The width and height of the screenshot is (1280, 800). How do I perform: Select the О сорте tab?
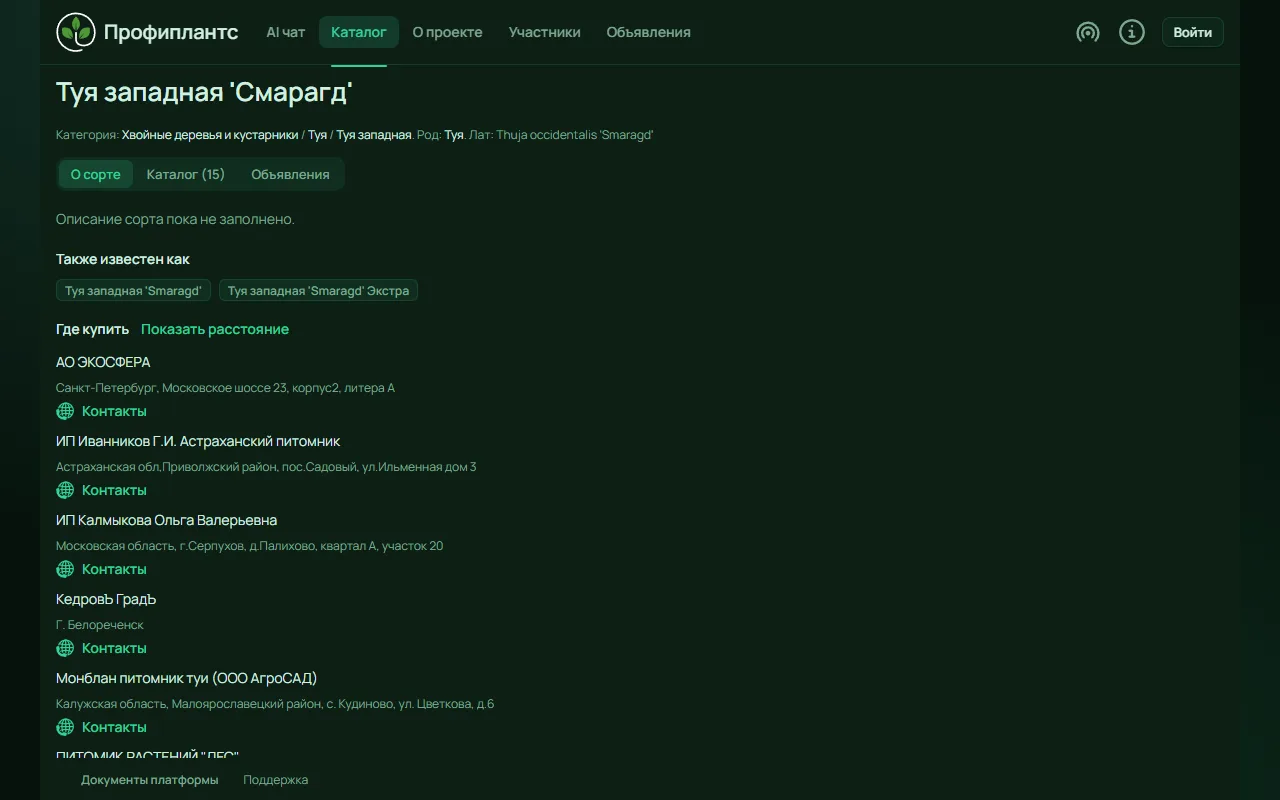(95, 174)
